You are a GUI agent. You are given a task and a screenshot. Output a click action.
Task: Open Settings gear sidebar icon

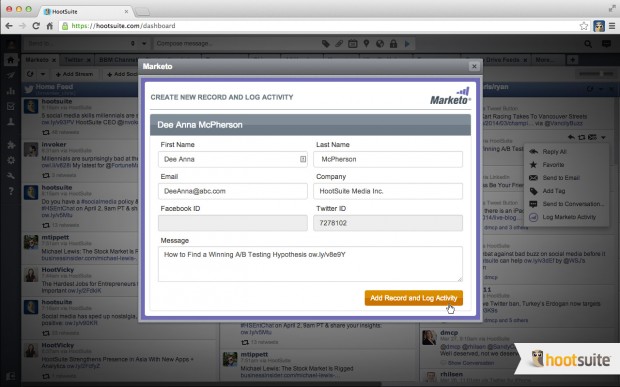[x=11, y=160]
